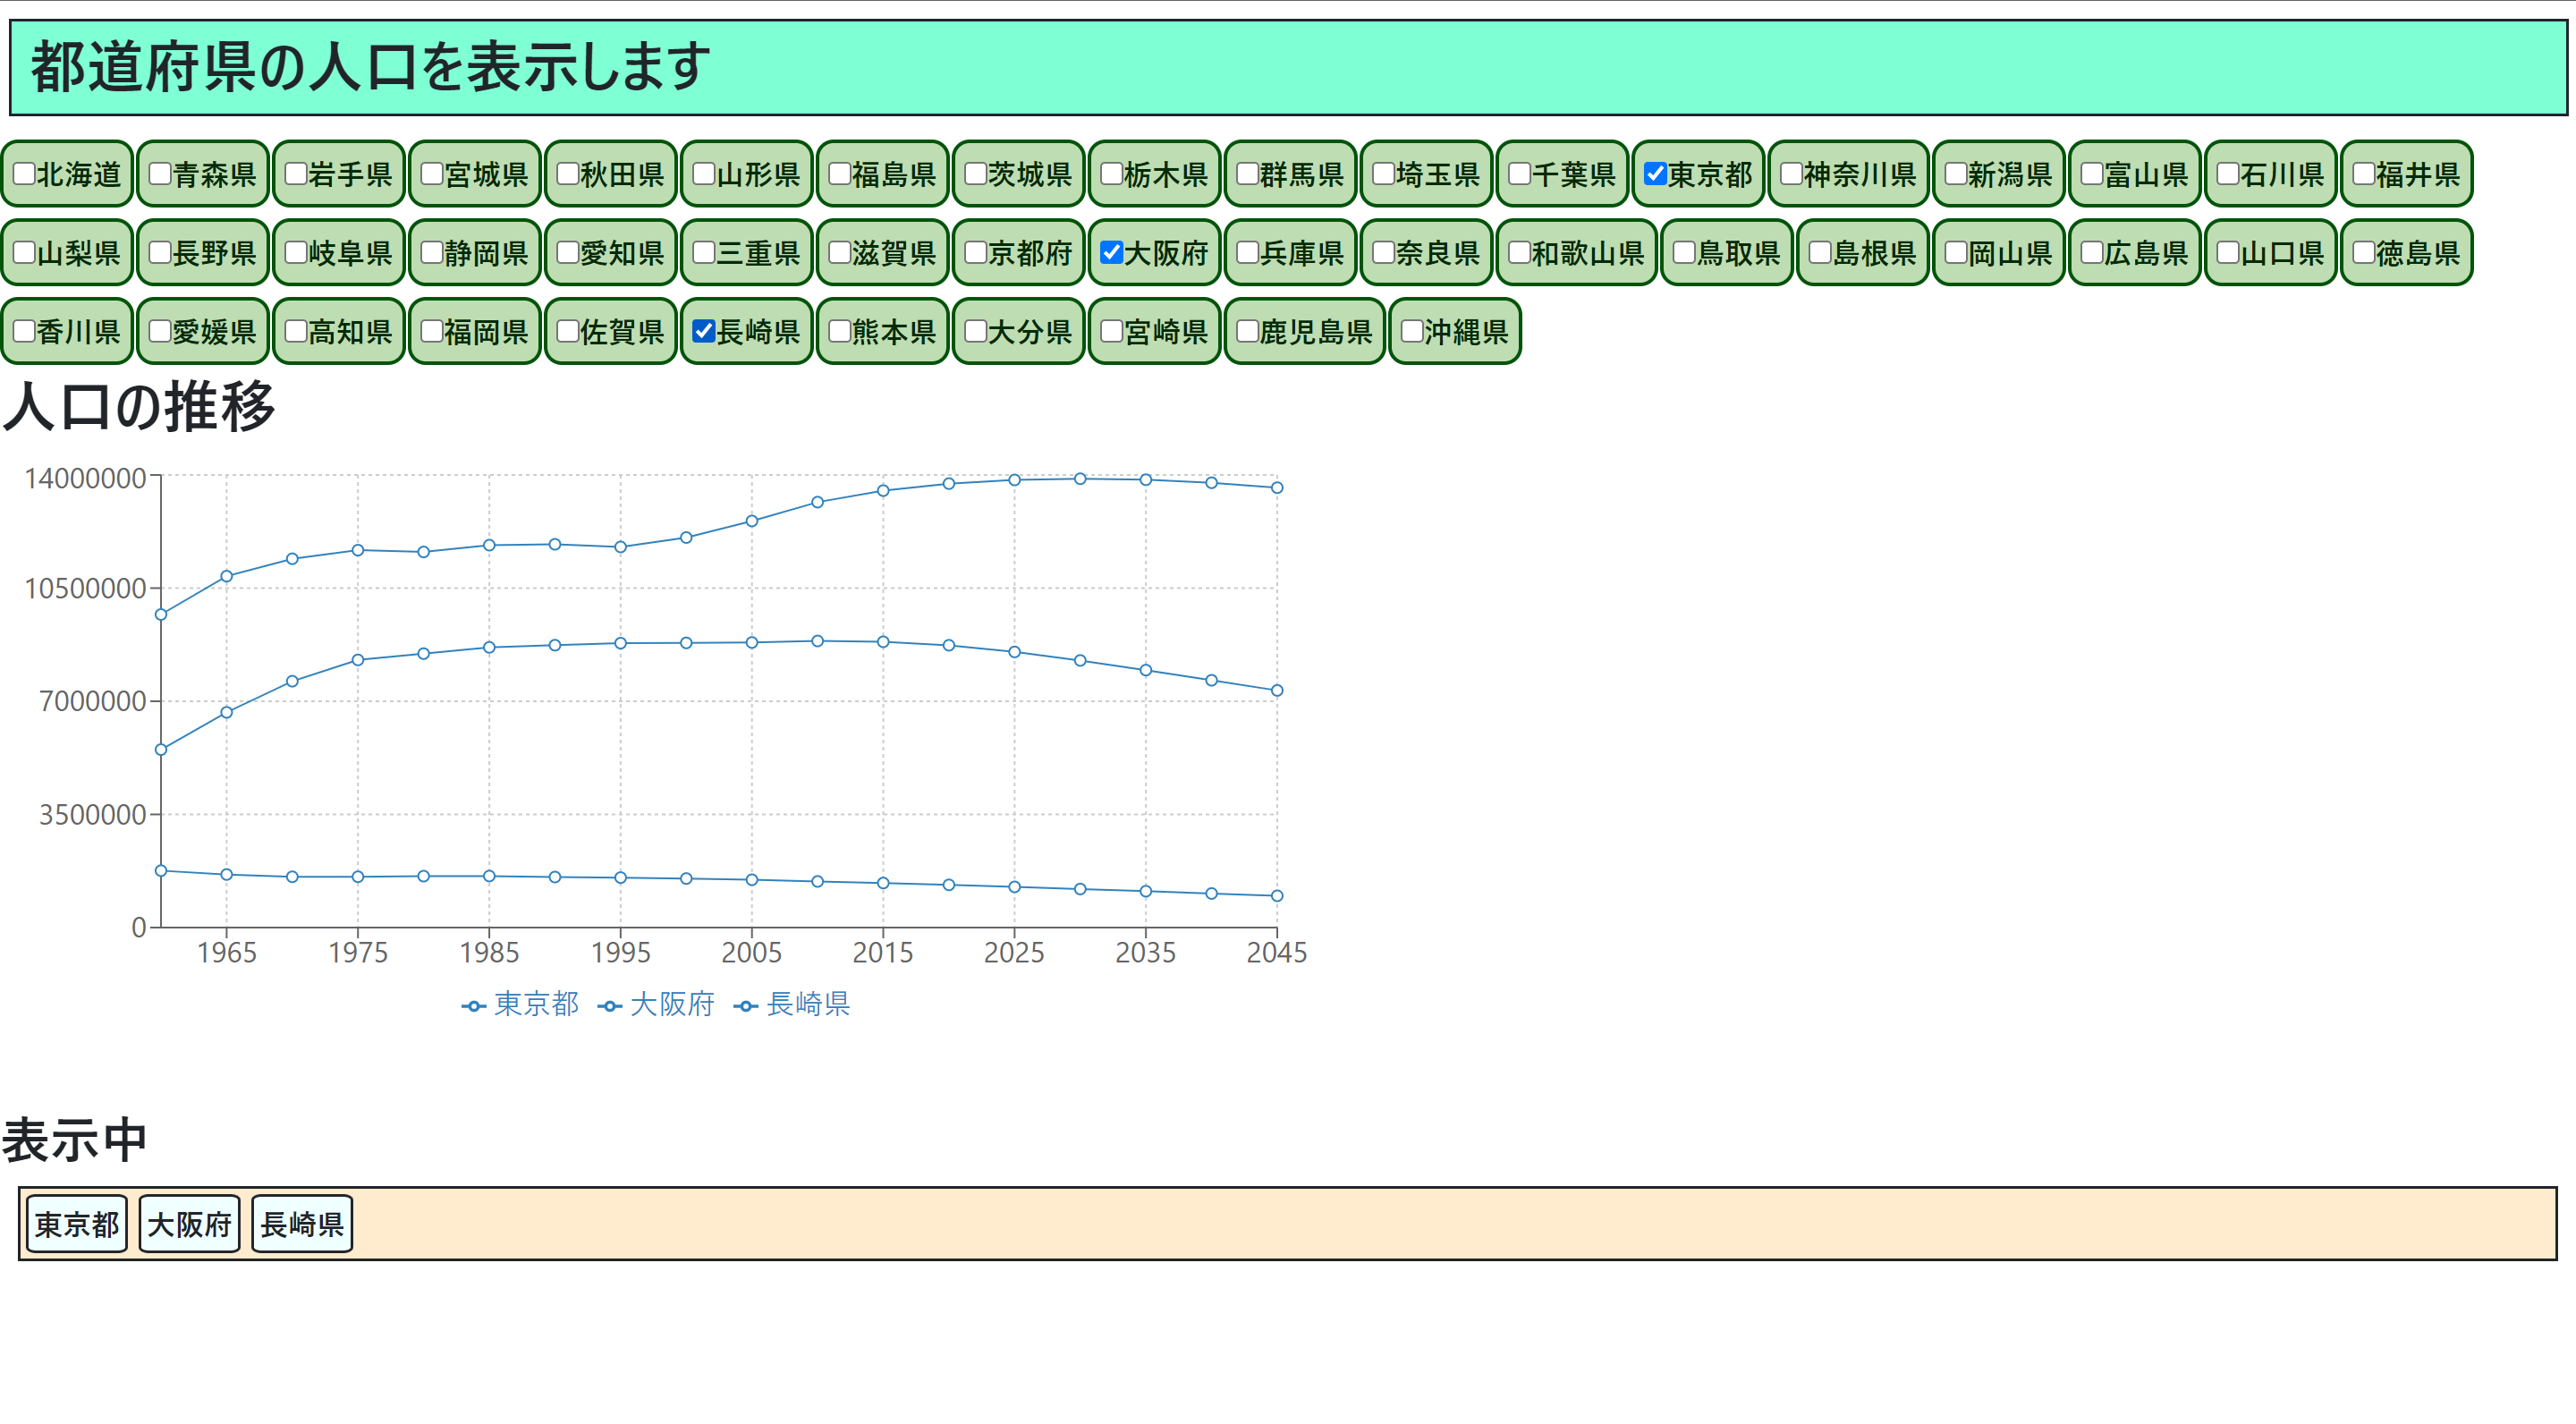Viewport: 2576px width, 1424px height.
Task: Enable the 埼玉県 checkbox
Action: [x=1383, y=174]
